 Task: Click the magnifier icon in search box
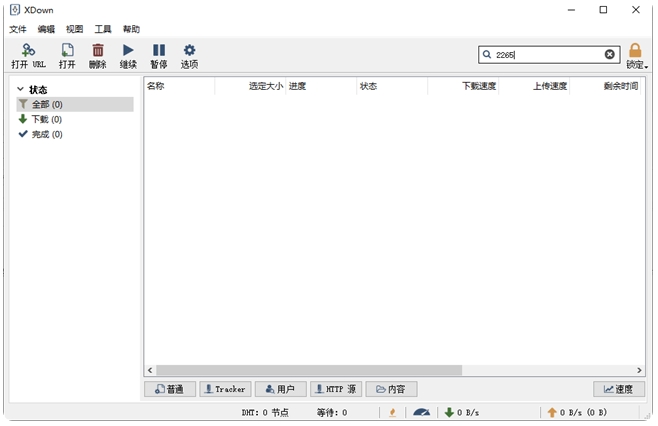pos(487,55)
